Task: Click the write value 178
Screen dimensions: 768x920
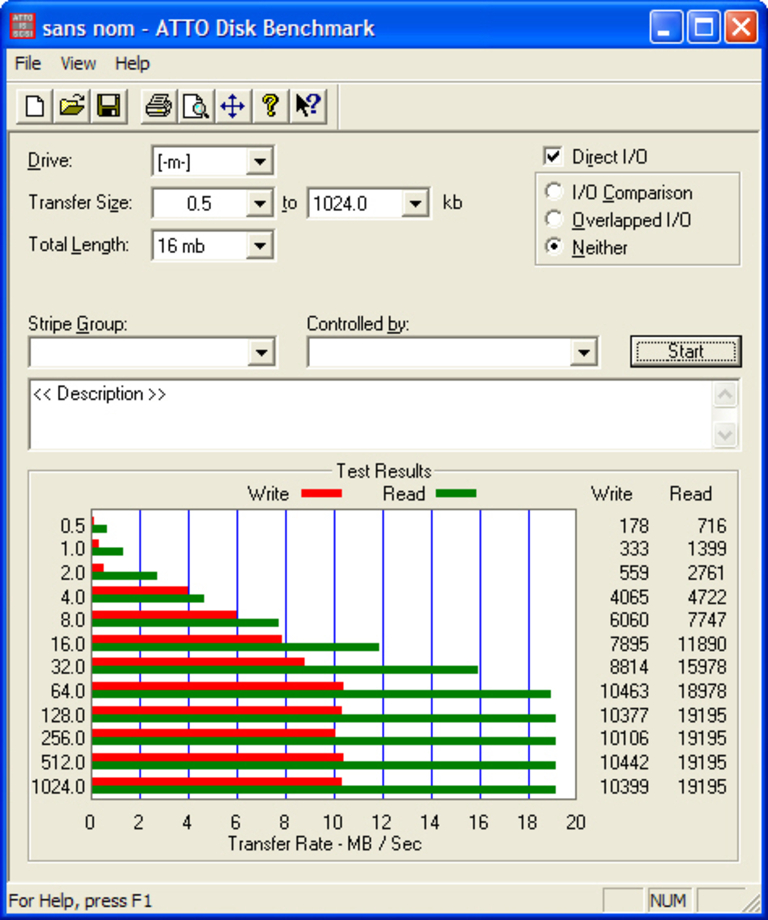Action: [x=634, y=526]
